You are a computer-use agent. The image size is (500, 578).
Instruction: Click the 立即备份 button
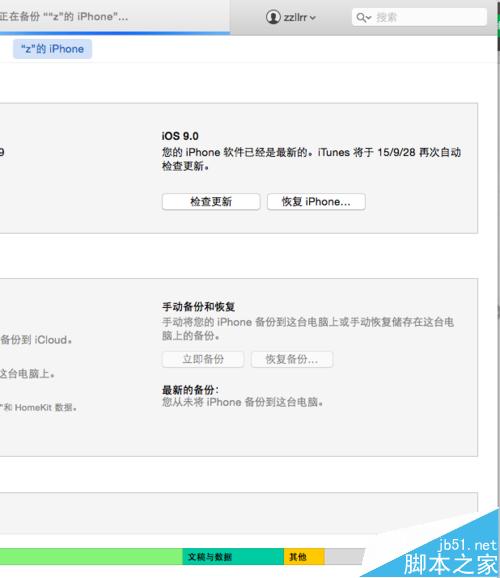coord(203,359)
